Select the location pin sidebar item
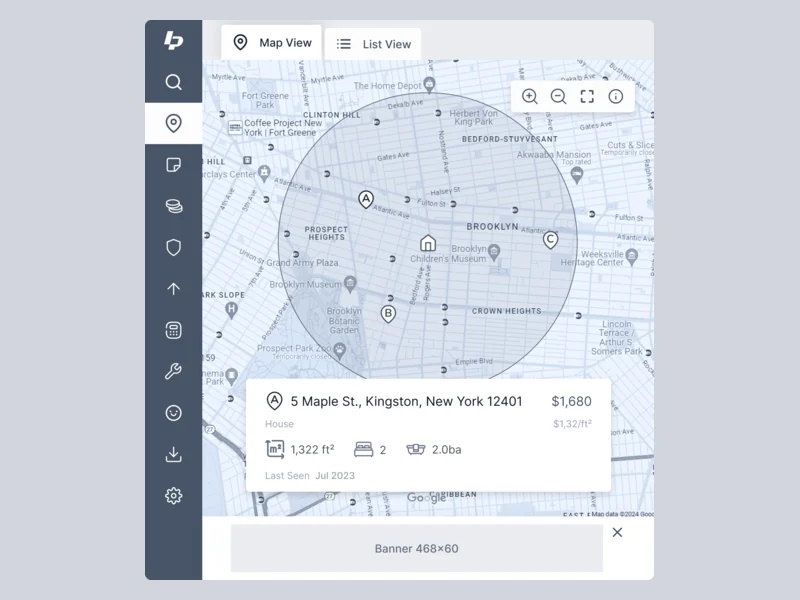Viewport: 800px width, 600px height. coord(173,123)
